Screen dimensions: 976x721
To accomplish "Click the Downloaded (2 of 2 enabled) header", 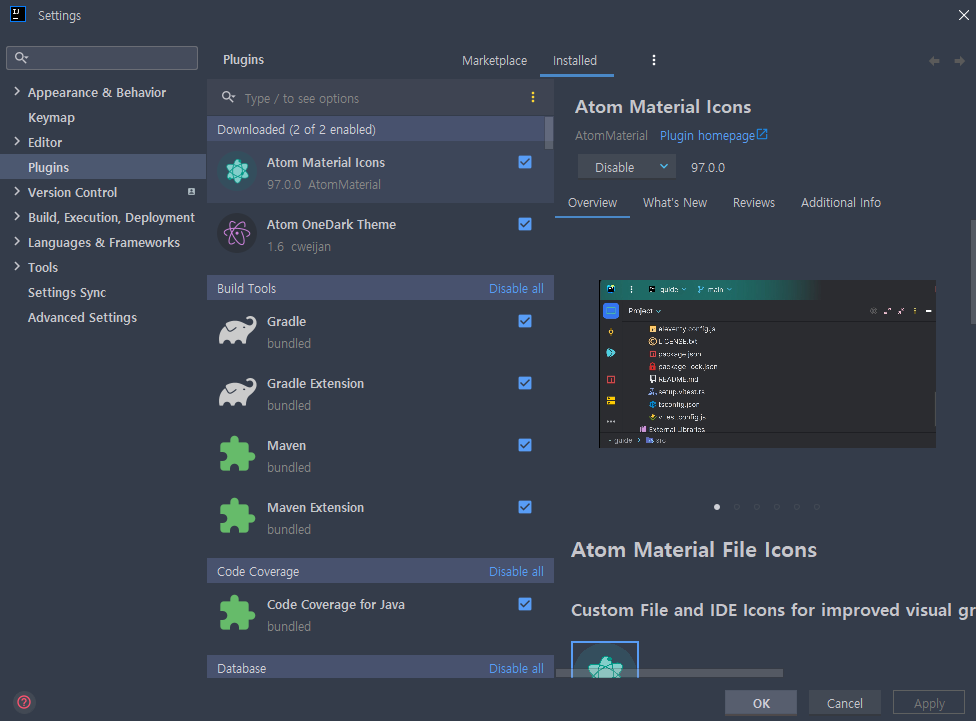I will (x=376, y=129).
